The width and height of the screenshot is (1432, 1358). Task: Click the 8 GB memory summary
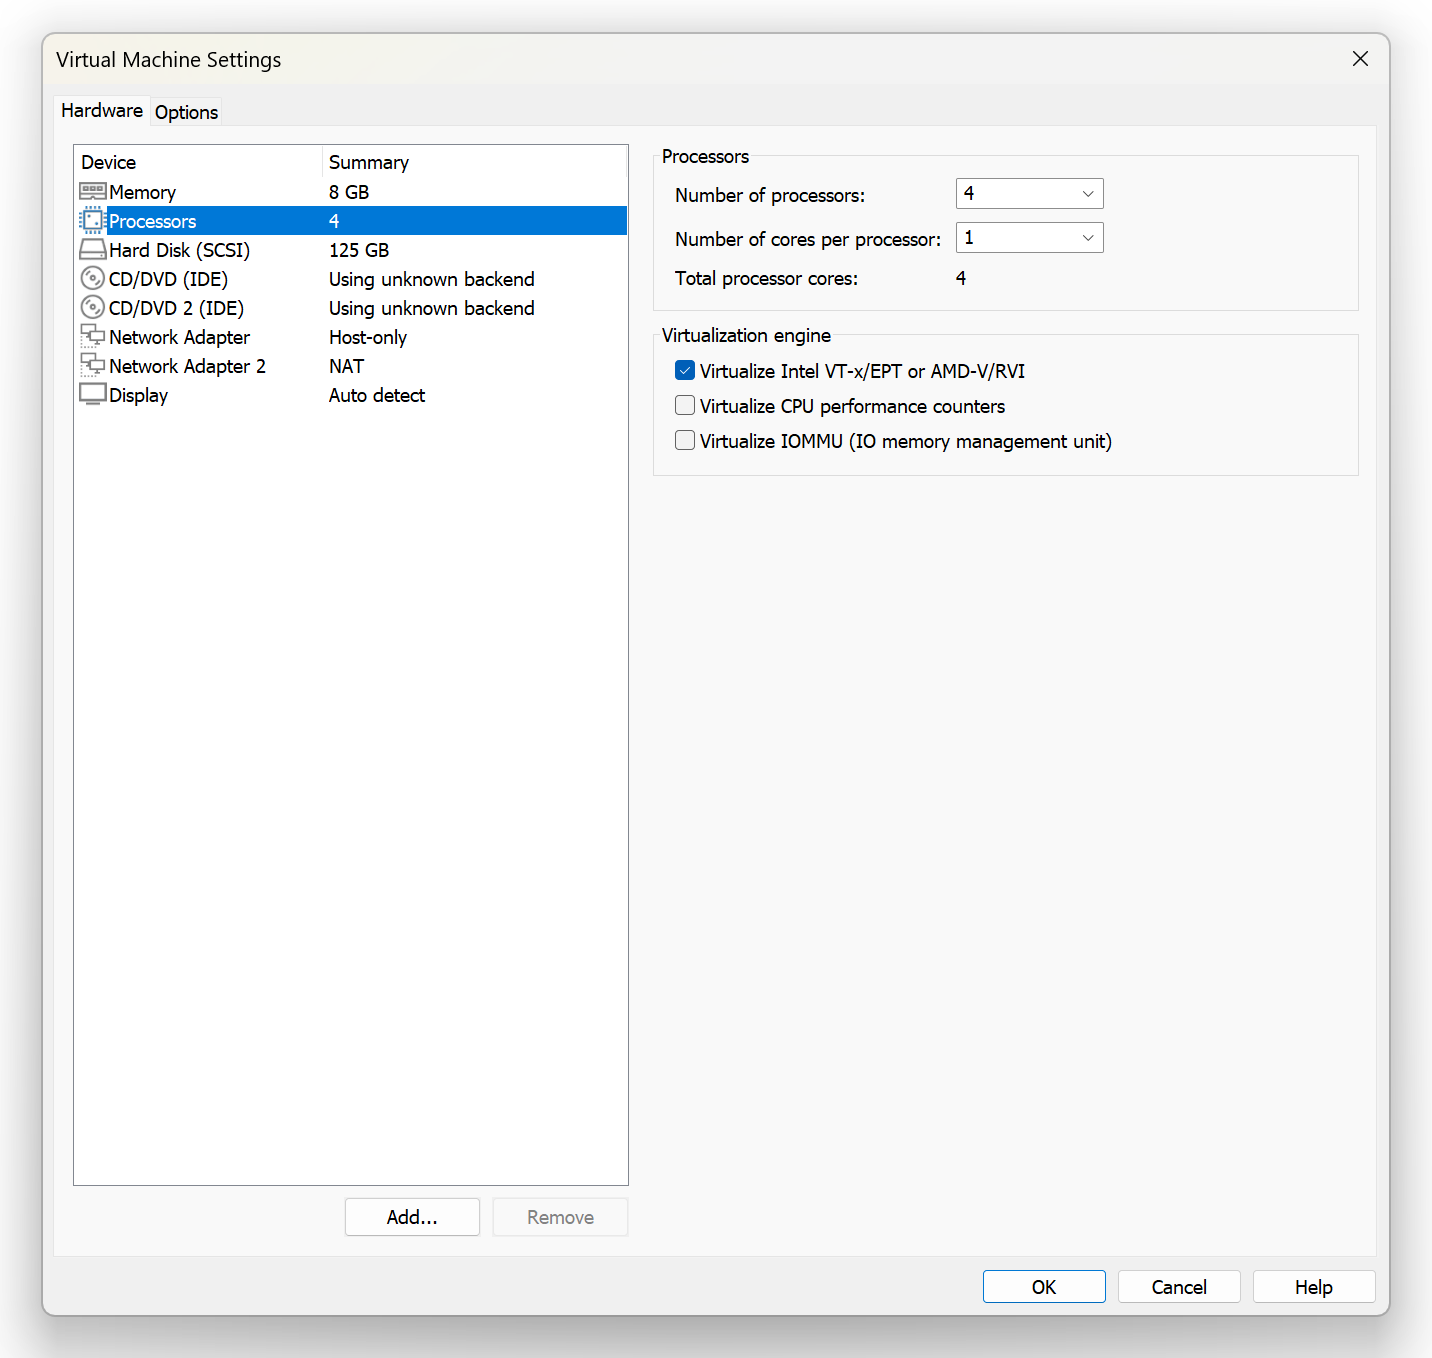[x=349, y=192]
